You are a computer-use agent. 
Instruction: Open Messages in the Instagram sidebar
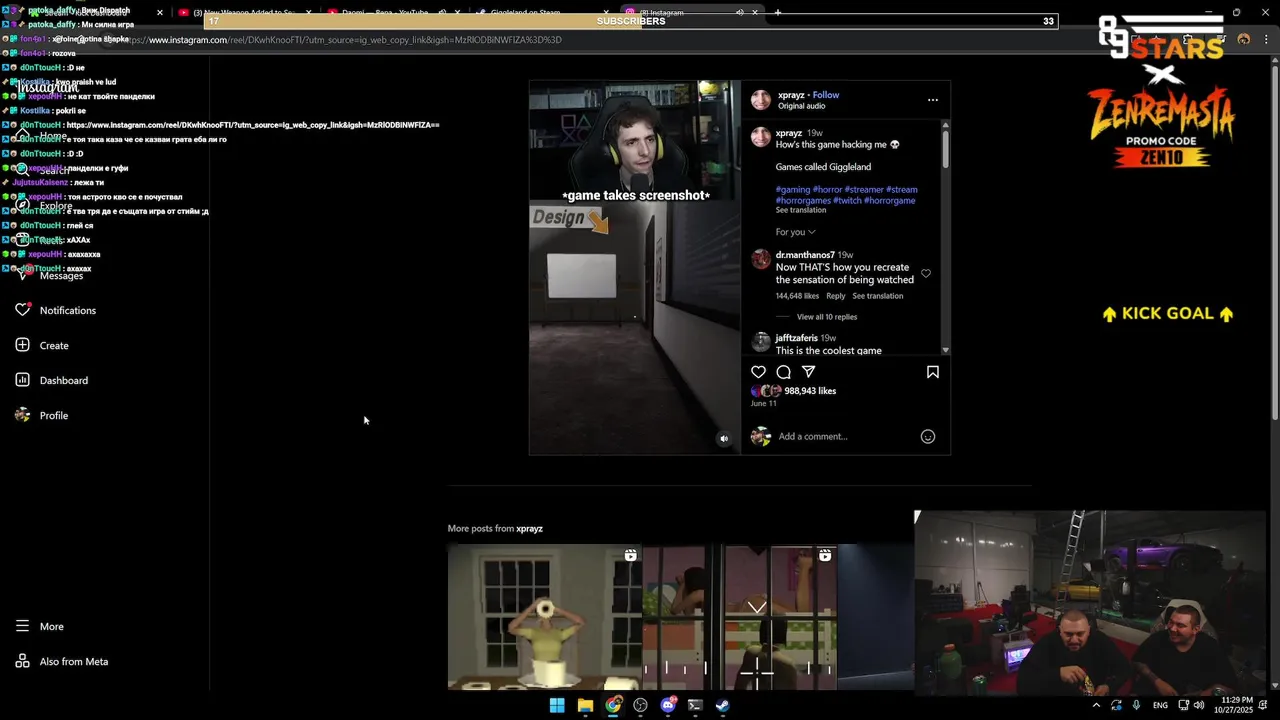point(49,275)
